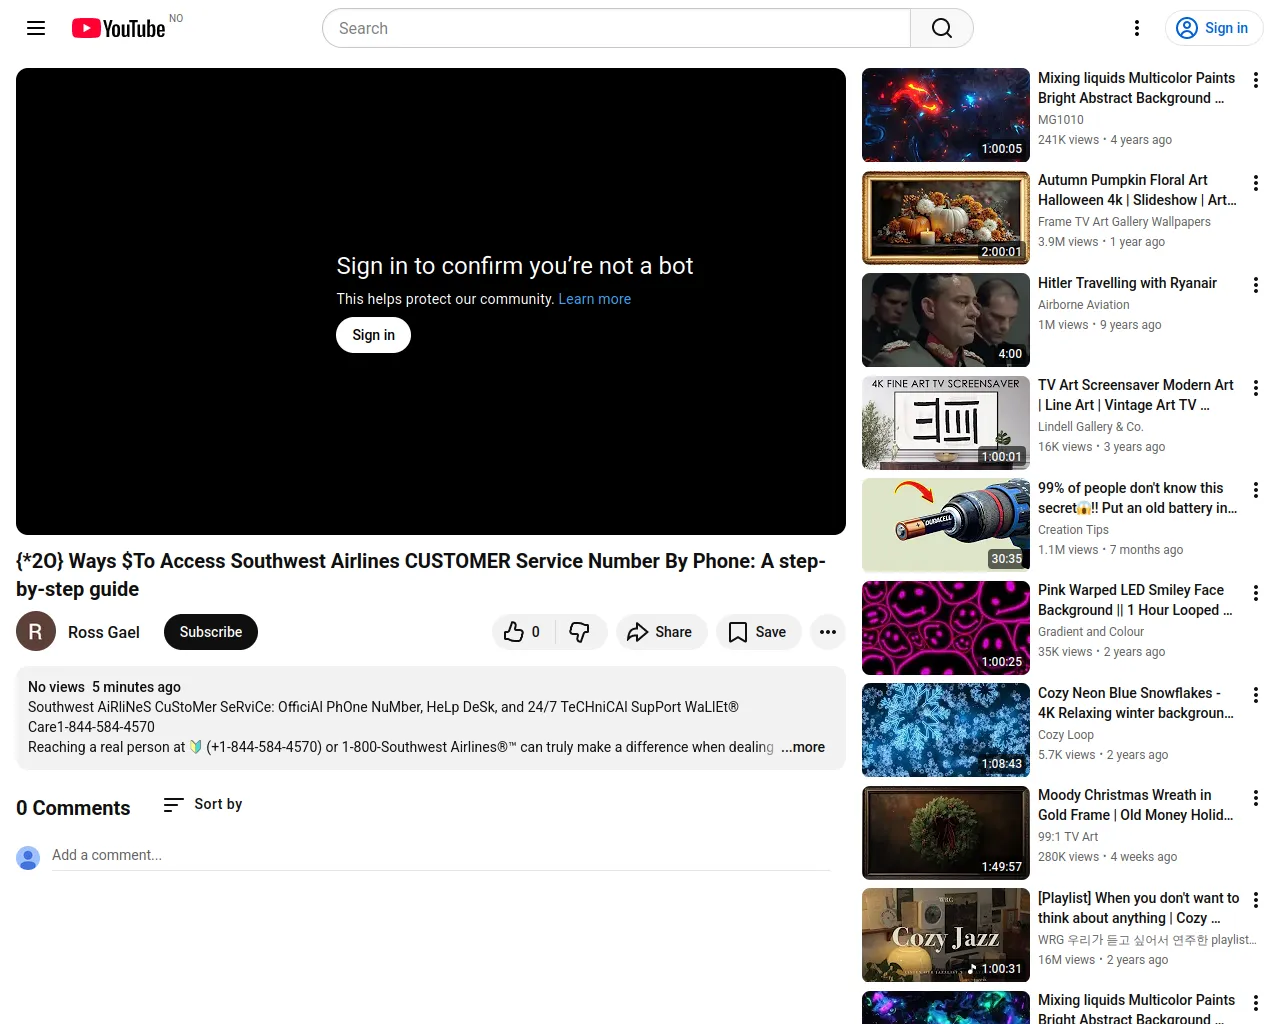Open the Moody Christmas Wreath title
This screenshot has width=1280, height=1024.
click(1136, 805)
